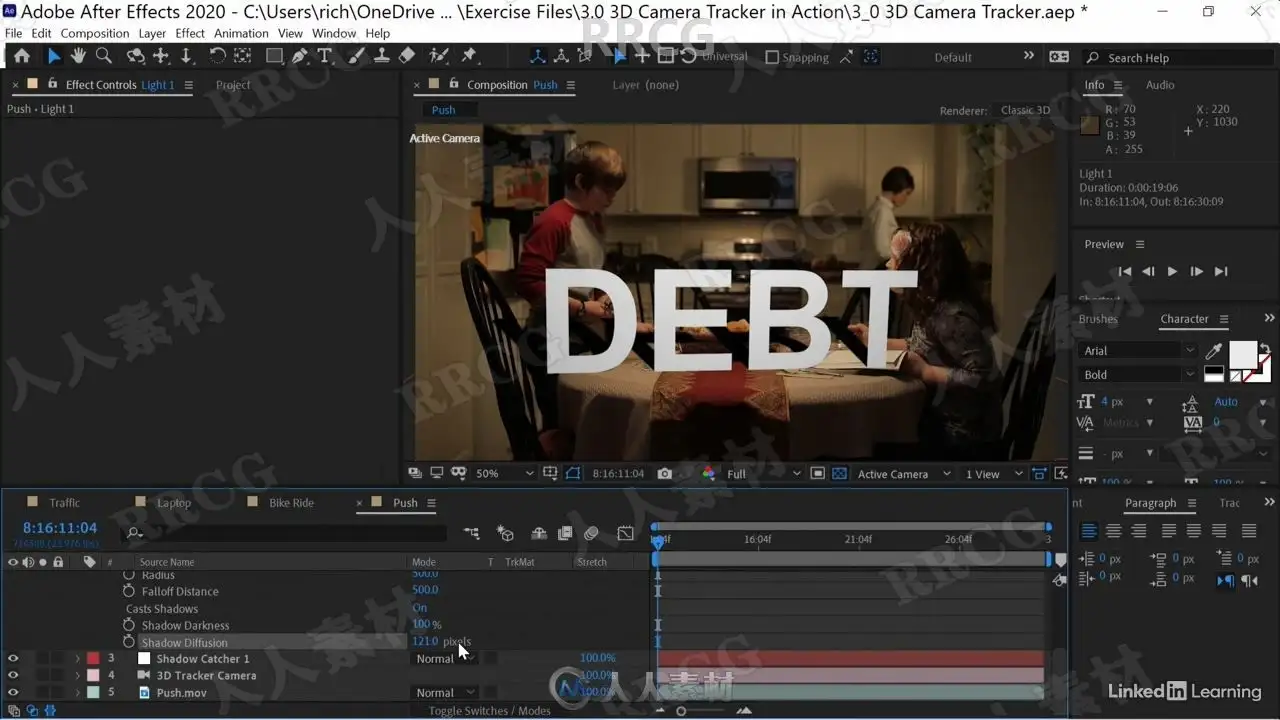Select the Local Axis mode icon
The image size is (1280, 720).
(538, 57)
